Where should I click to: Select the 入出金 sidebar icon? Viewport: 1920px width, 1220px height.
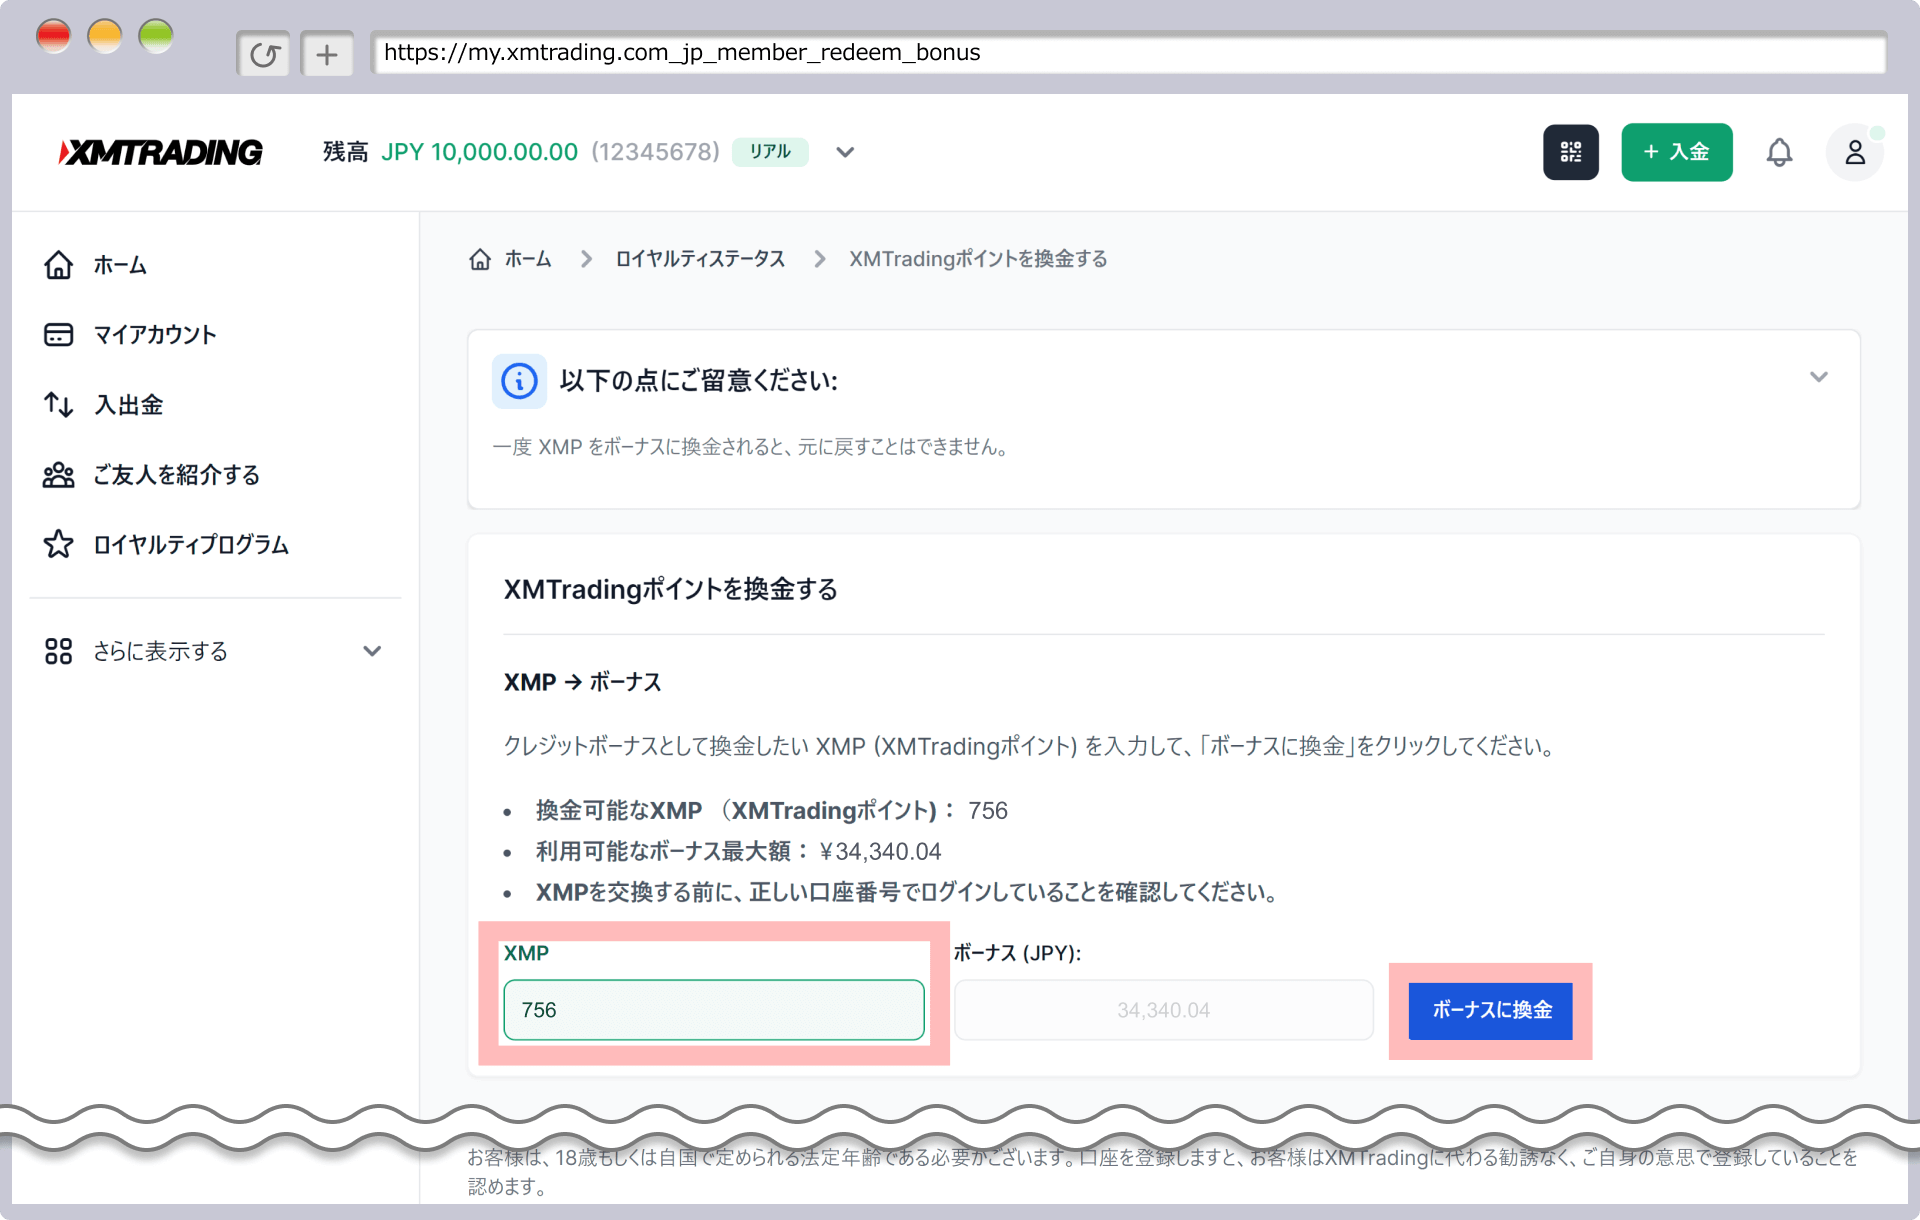click(x=58, y=405)
